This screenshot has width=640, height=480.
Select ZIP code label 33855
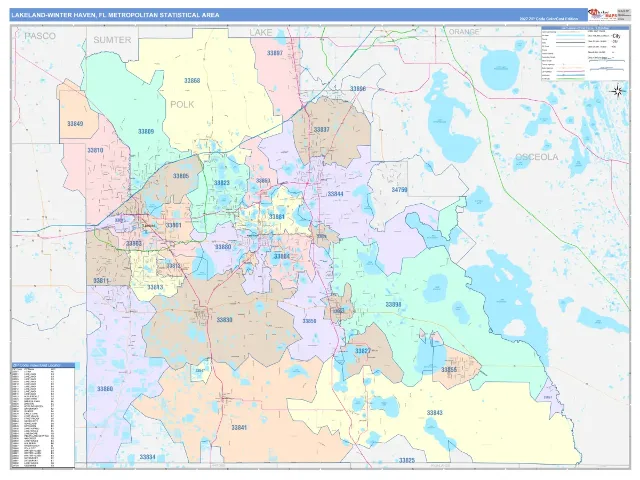tap(449, 369)
